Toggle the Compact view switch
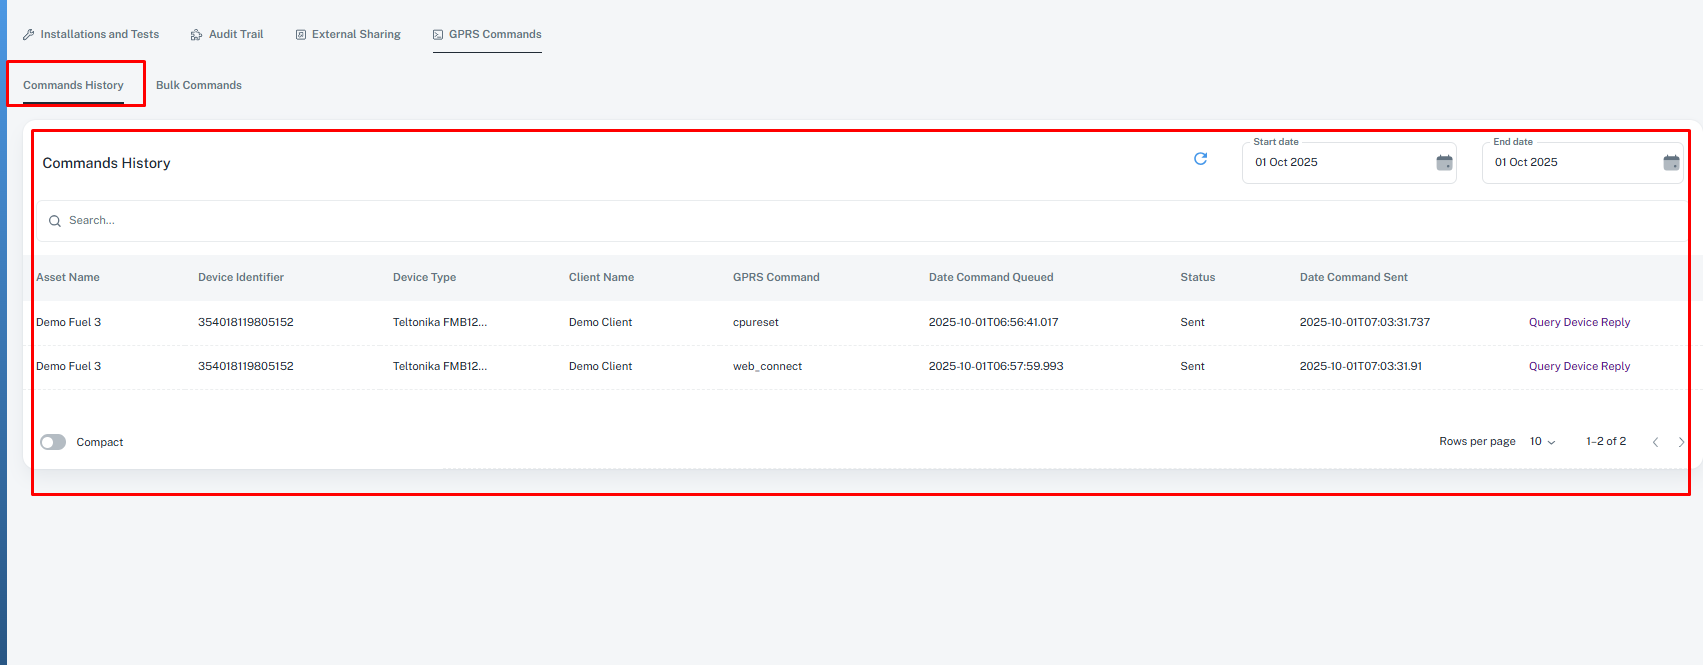1703x665 pixels. click(53, 442)
